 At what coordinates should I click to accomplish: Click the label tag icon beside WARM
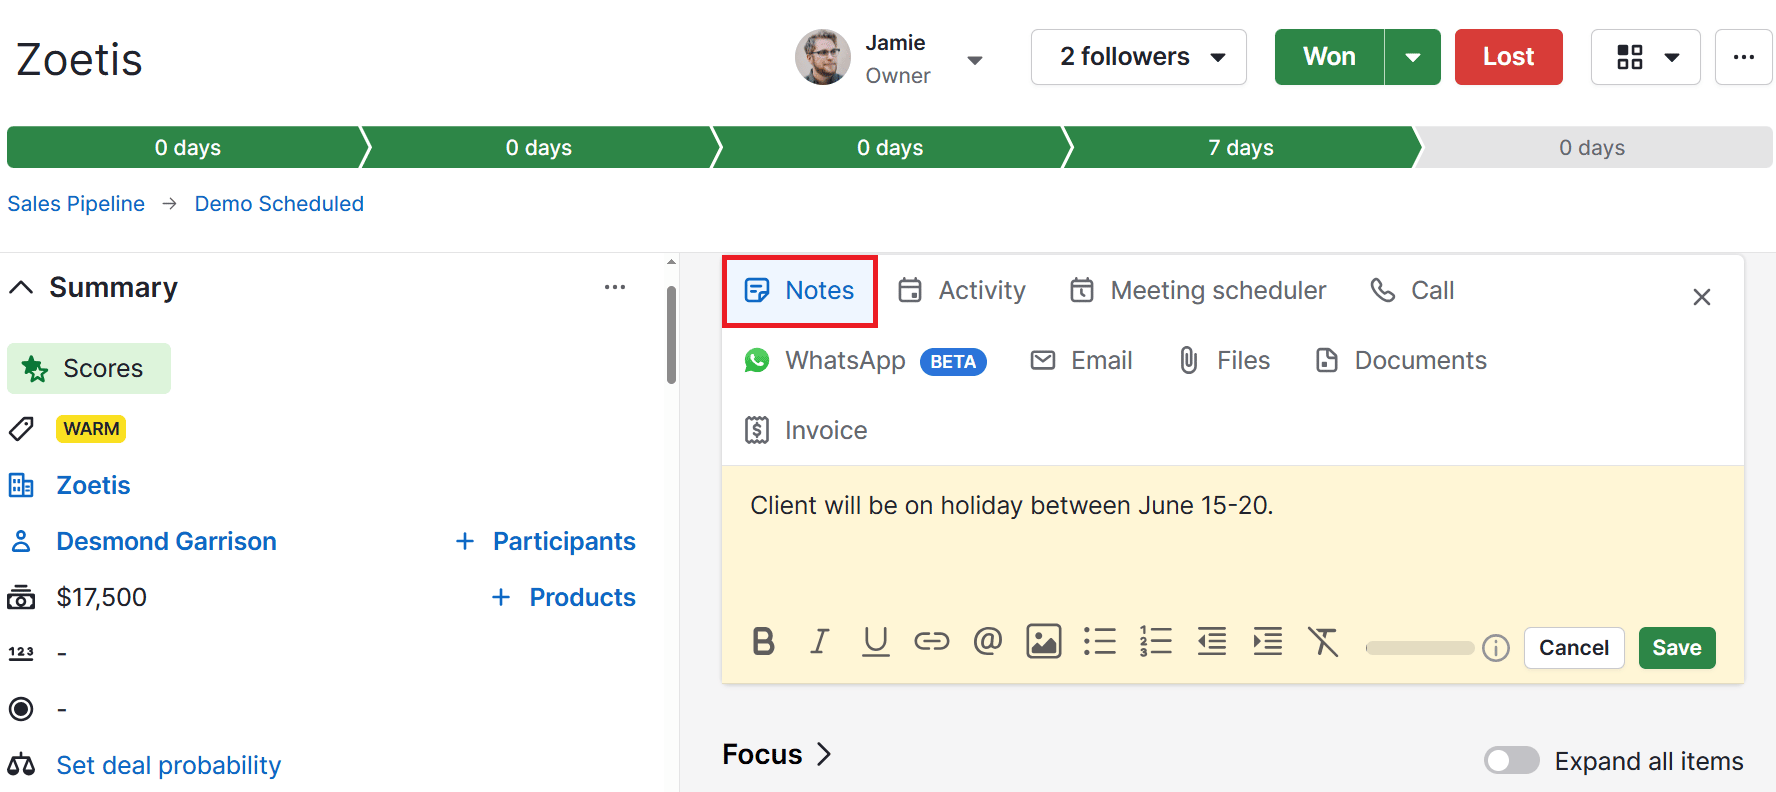[x=21, y=429]
